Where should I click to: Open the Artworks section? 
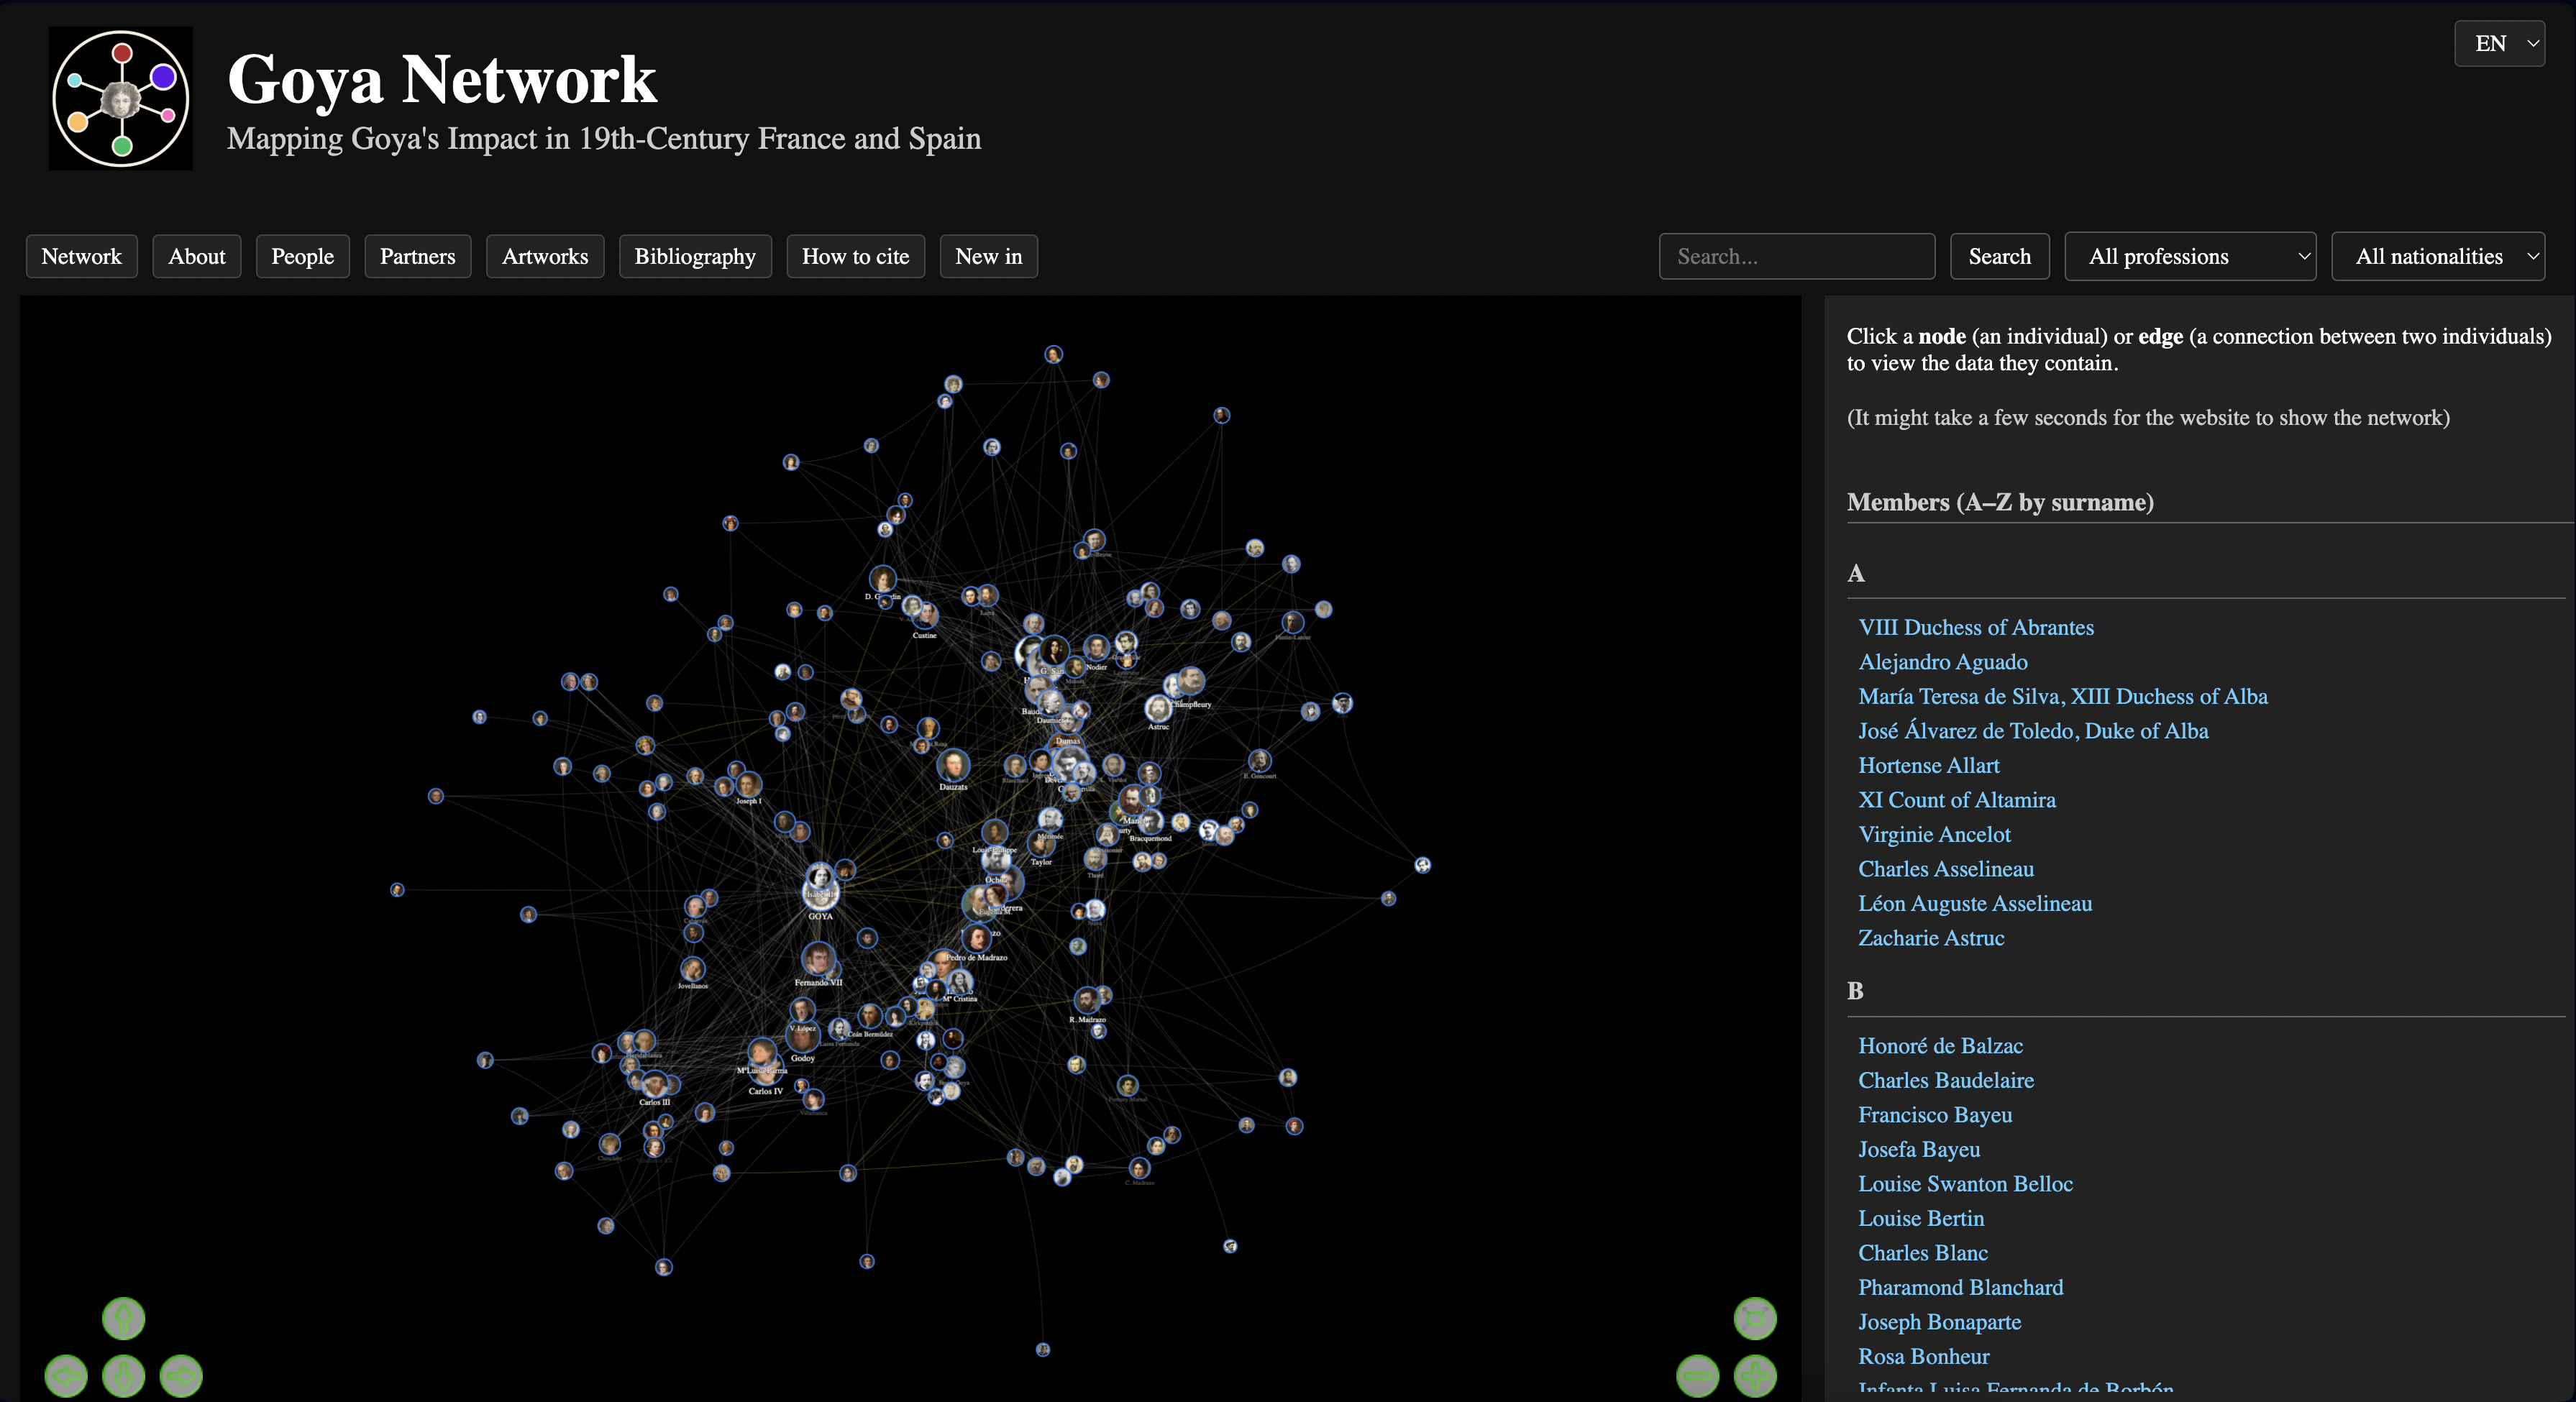545,256
